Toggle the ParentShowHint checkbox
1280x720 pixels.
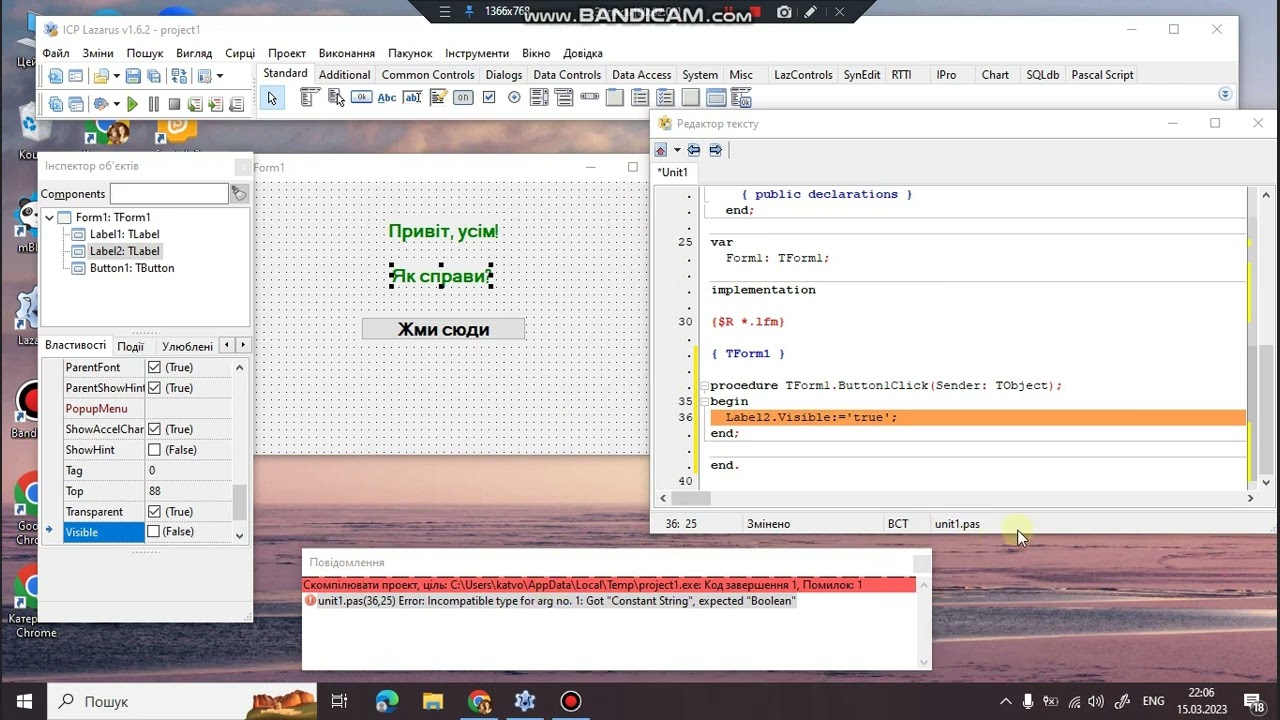pyautogui.click(x=154, y=388)
